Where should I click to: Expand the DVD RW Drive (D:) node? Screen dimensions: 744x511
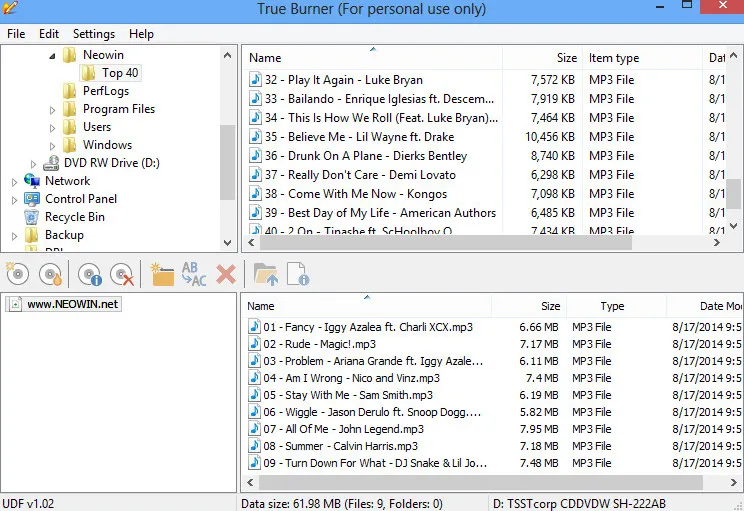[x=33, y=164]
